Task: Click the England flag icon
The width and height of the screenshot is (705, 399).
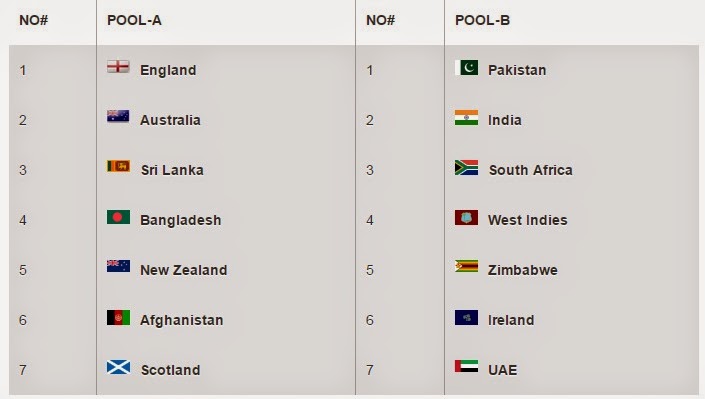Action: [x=118, y=67]
